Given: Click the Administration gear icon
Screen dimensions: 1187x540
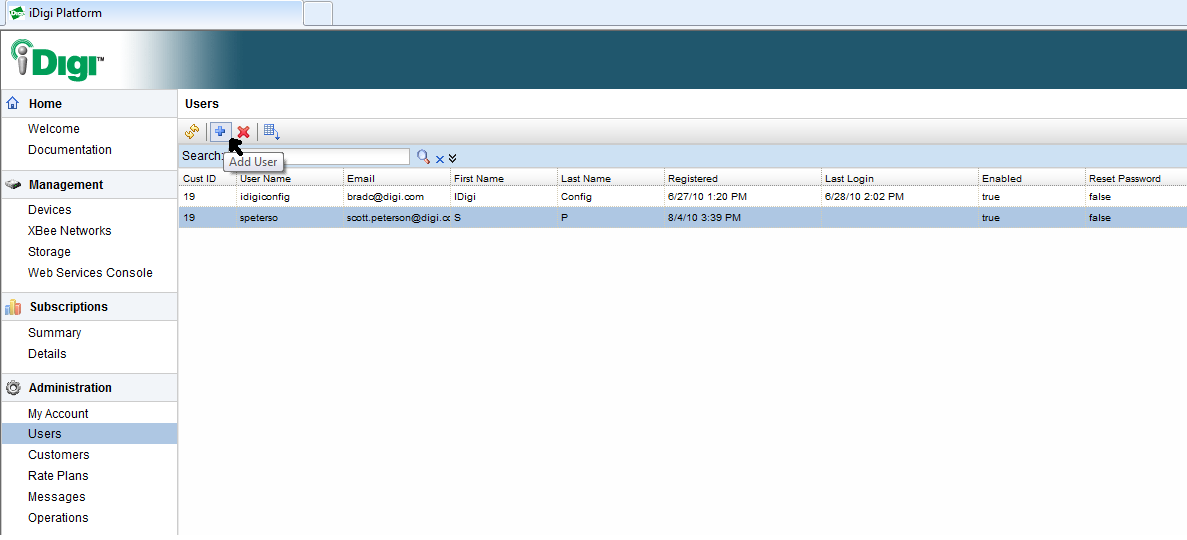Looking at the screenshot, I should [14, 388].
